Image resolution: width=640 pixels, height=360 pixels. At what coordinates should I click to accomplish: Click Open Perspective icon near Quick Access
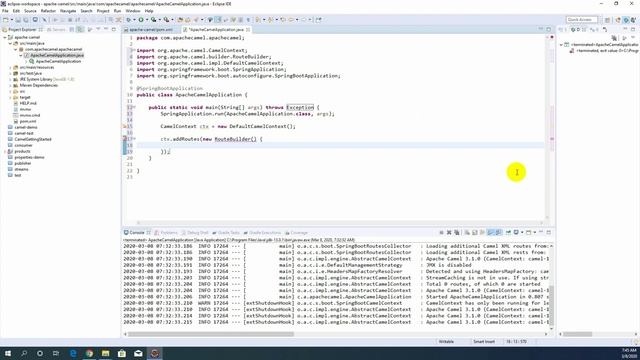[x=608, y=20]
